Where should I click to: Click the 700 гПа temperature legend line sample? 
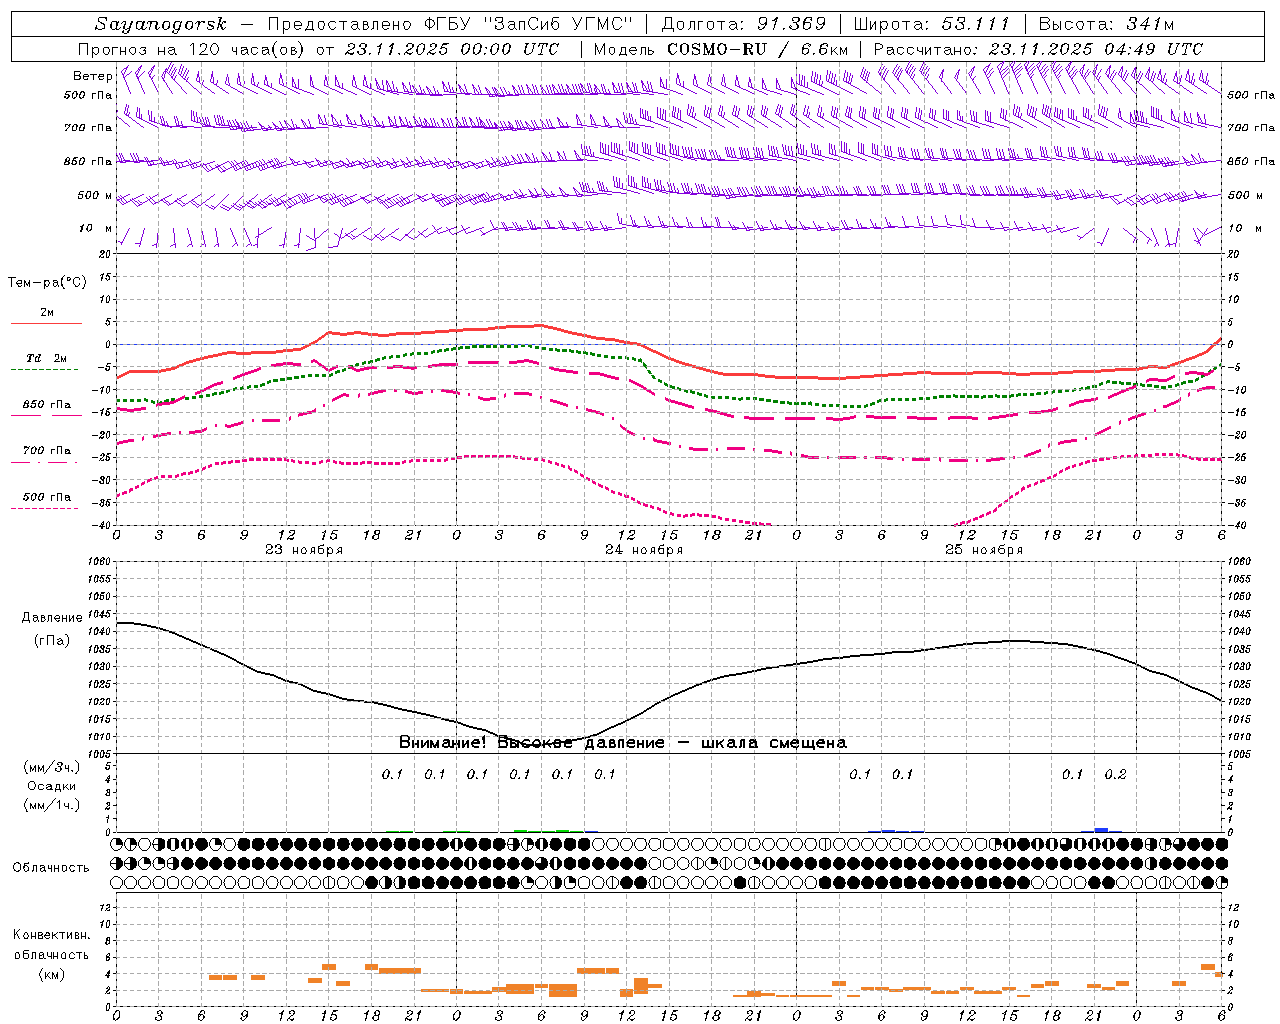tap(44, 462)
